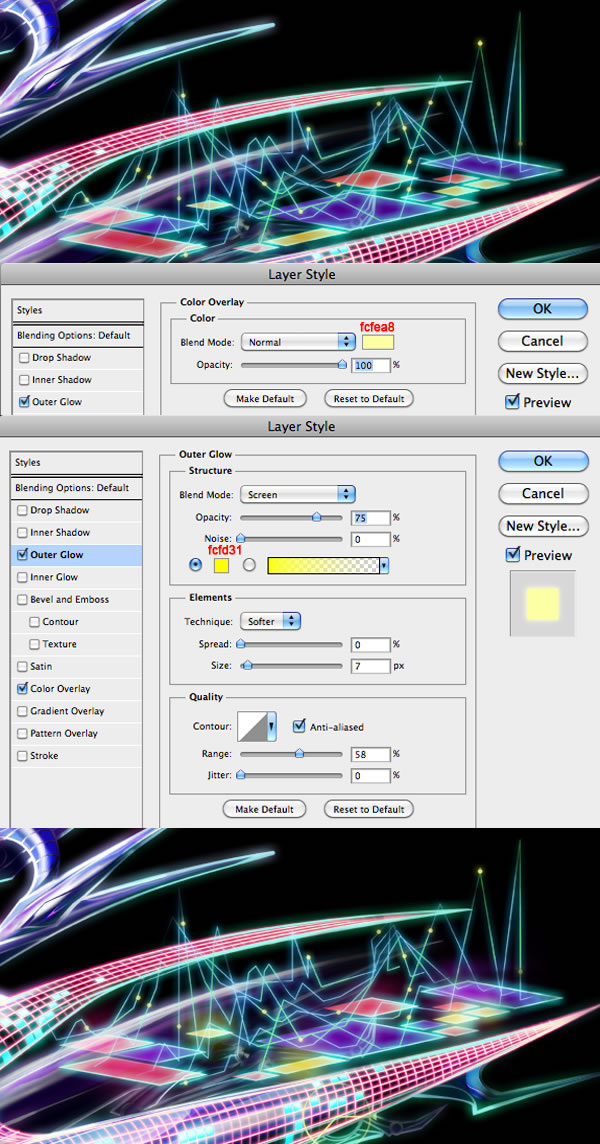Click the pale yellow overlay color swatch

(x=377, y=342)
